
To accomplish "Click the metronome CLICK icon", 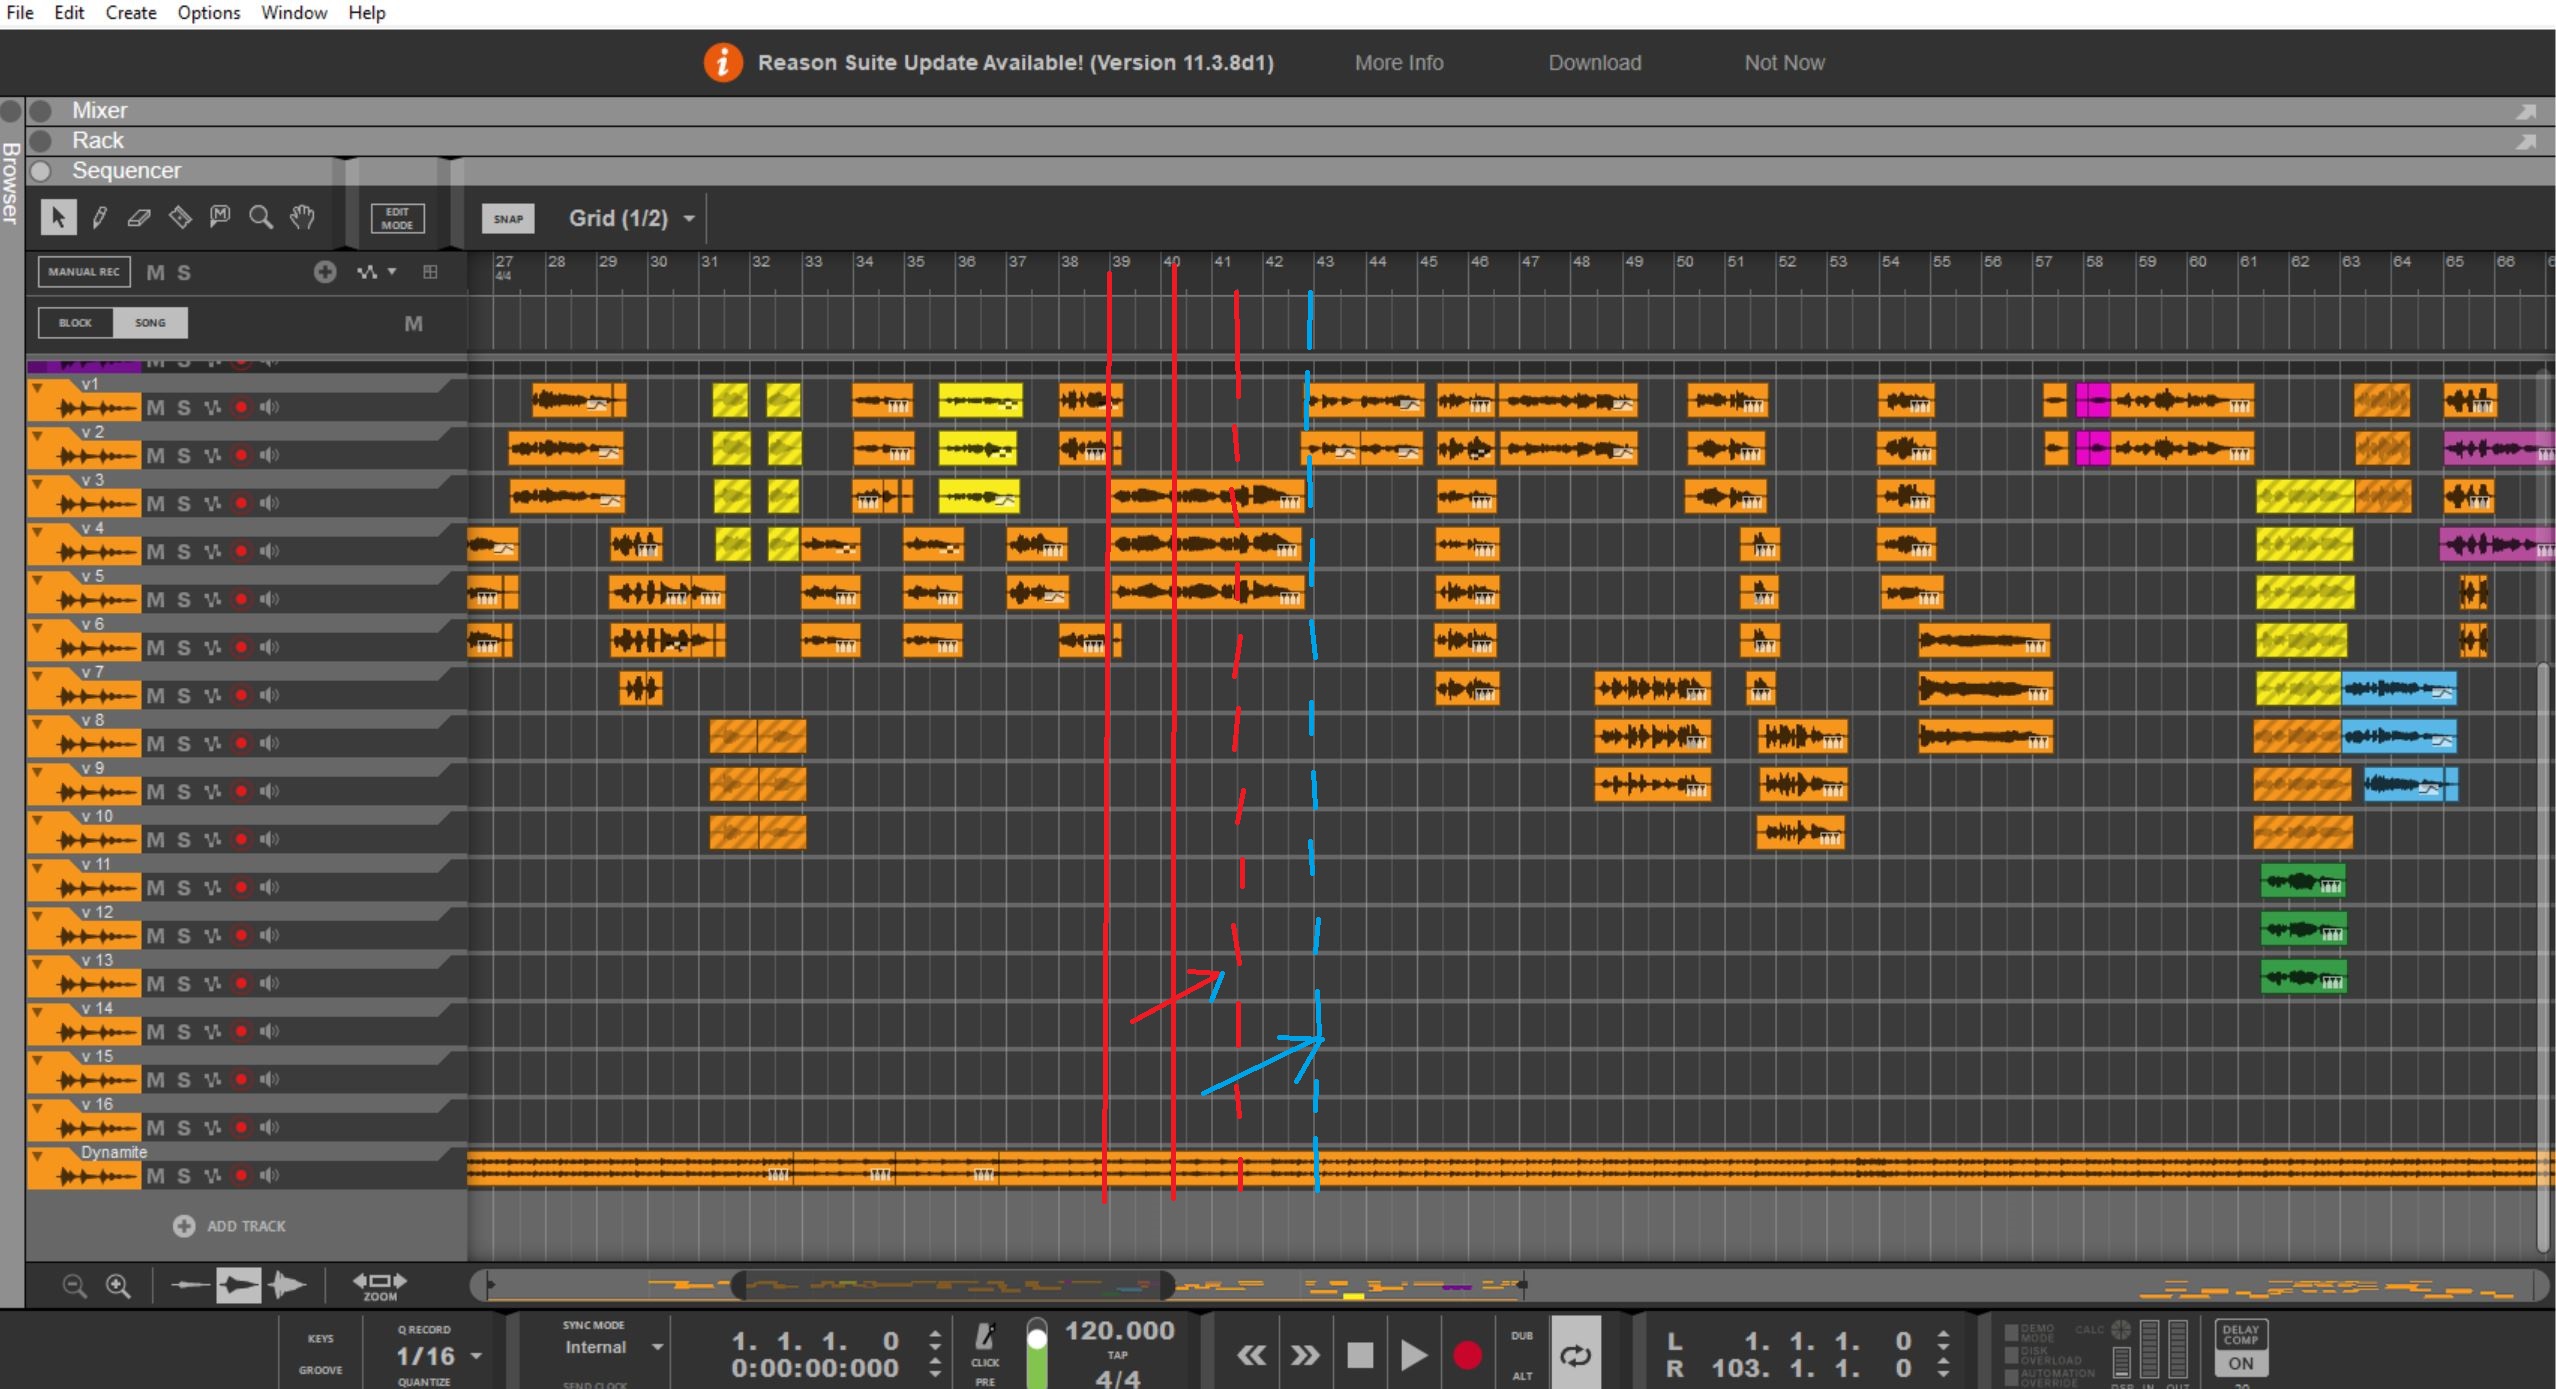I will pos(985,1336).
